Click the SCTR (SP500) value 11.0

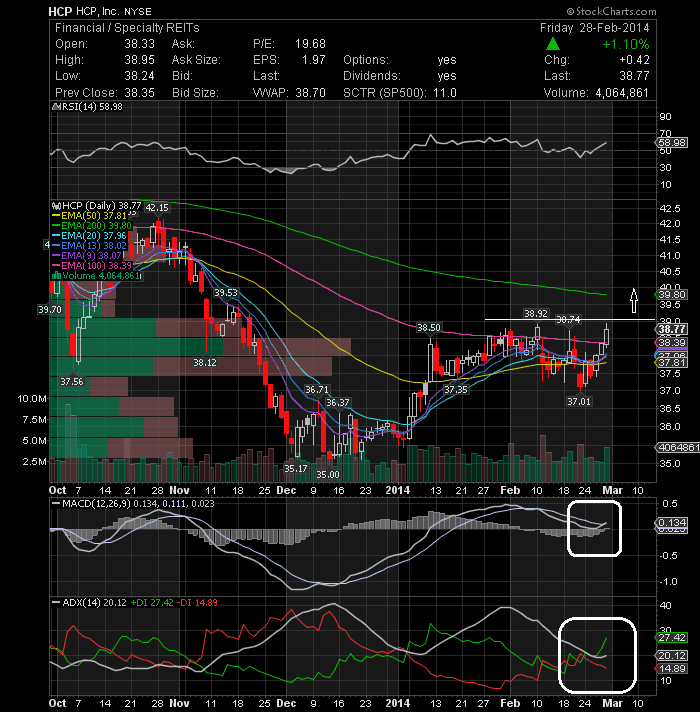point(445,93)
